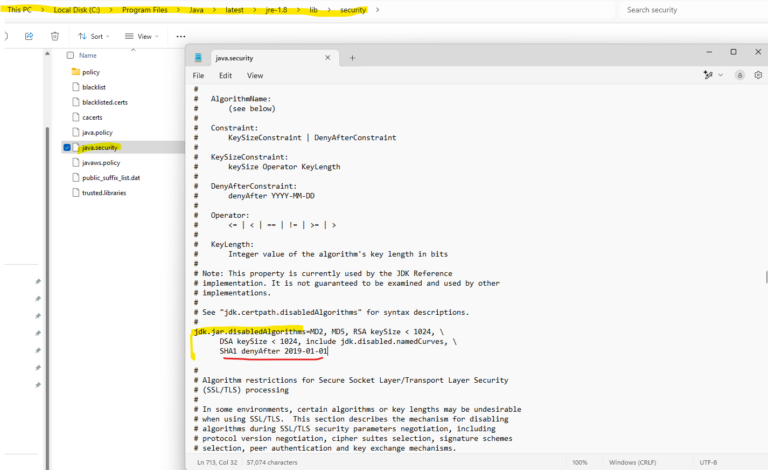
Task: Add a new Notepad tab with plus button
Action: click(352, 57)
